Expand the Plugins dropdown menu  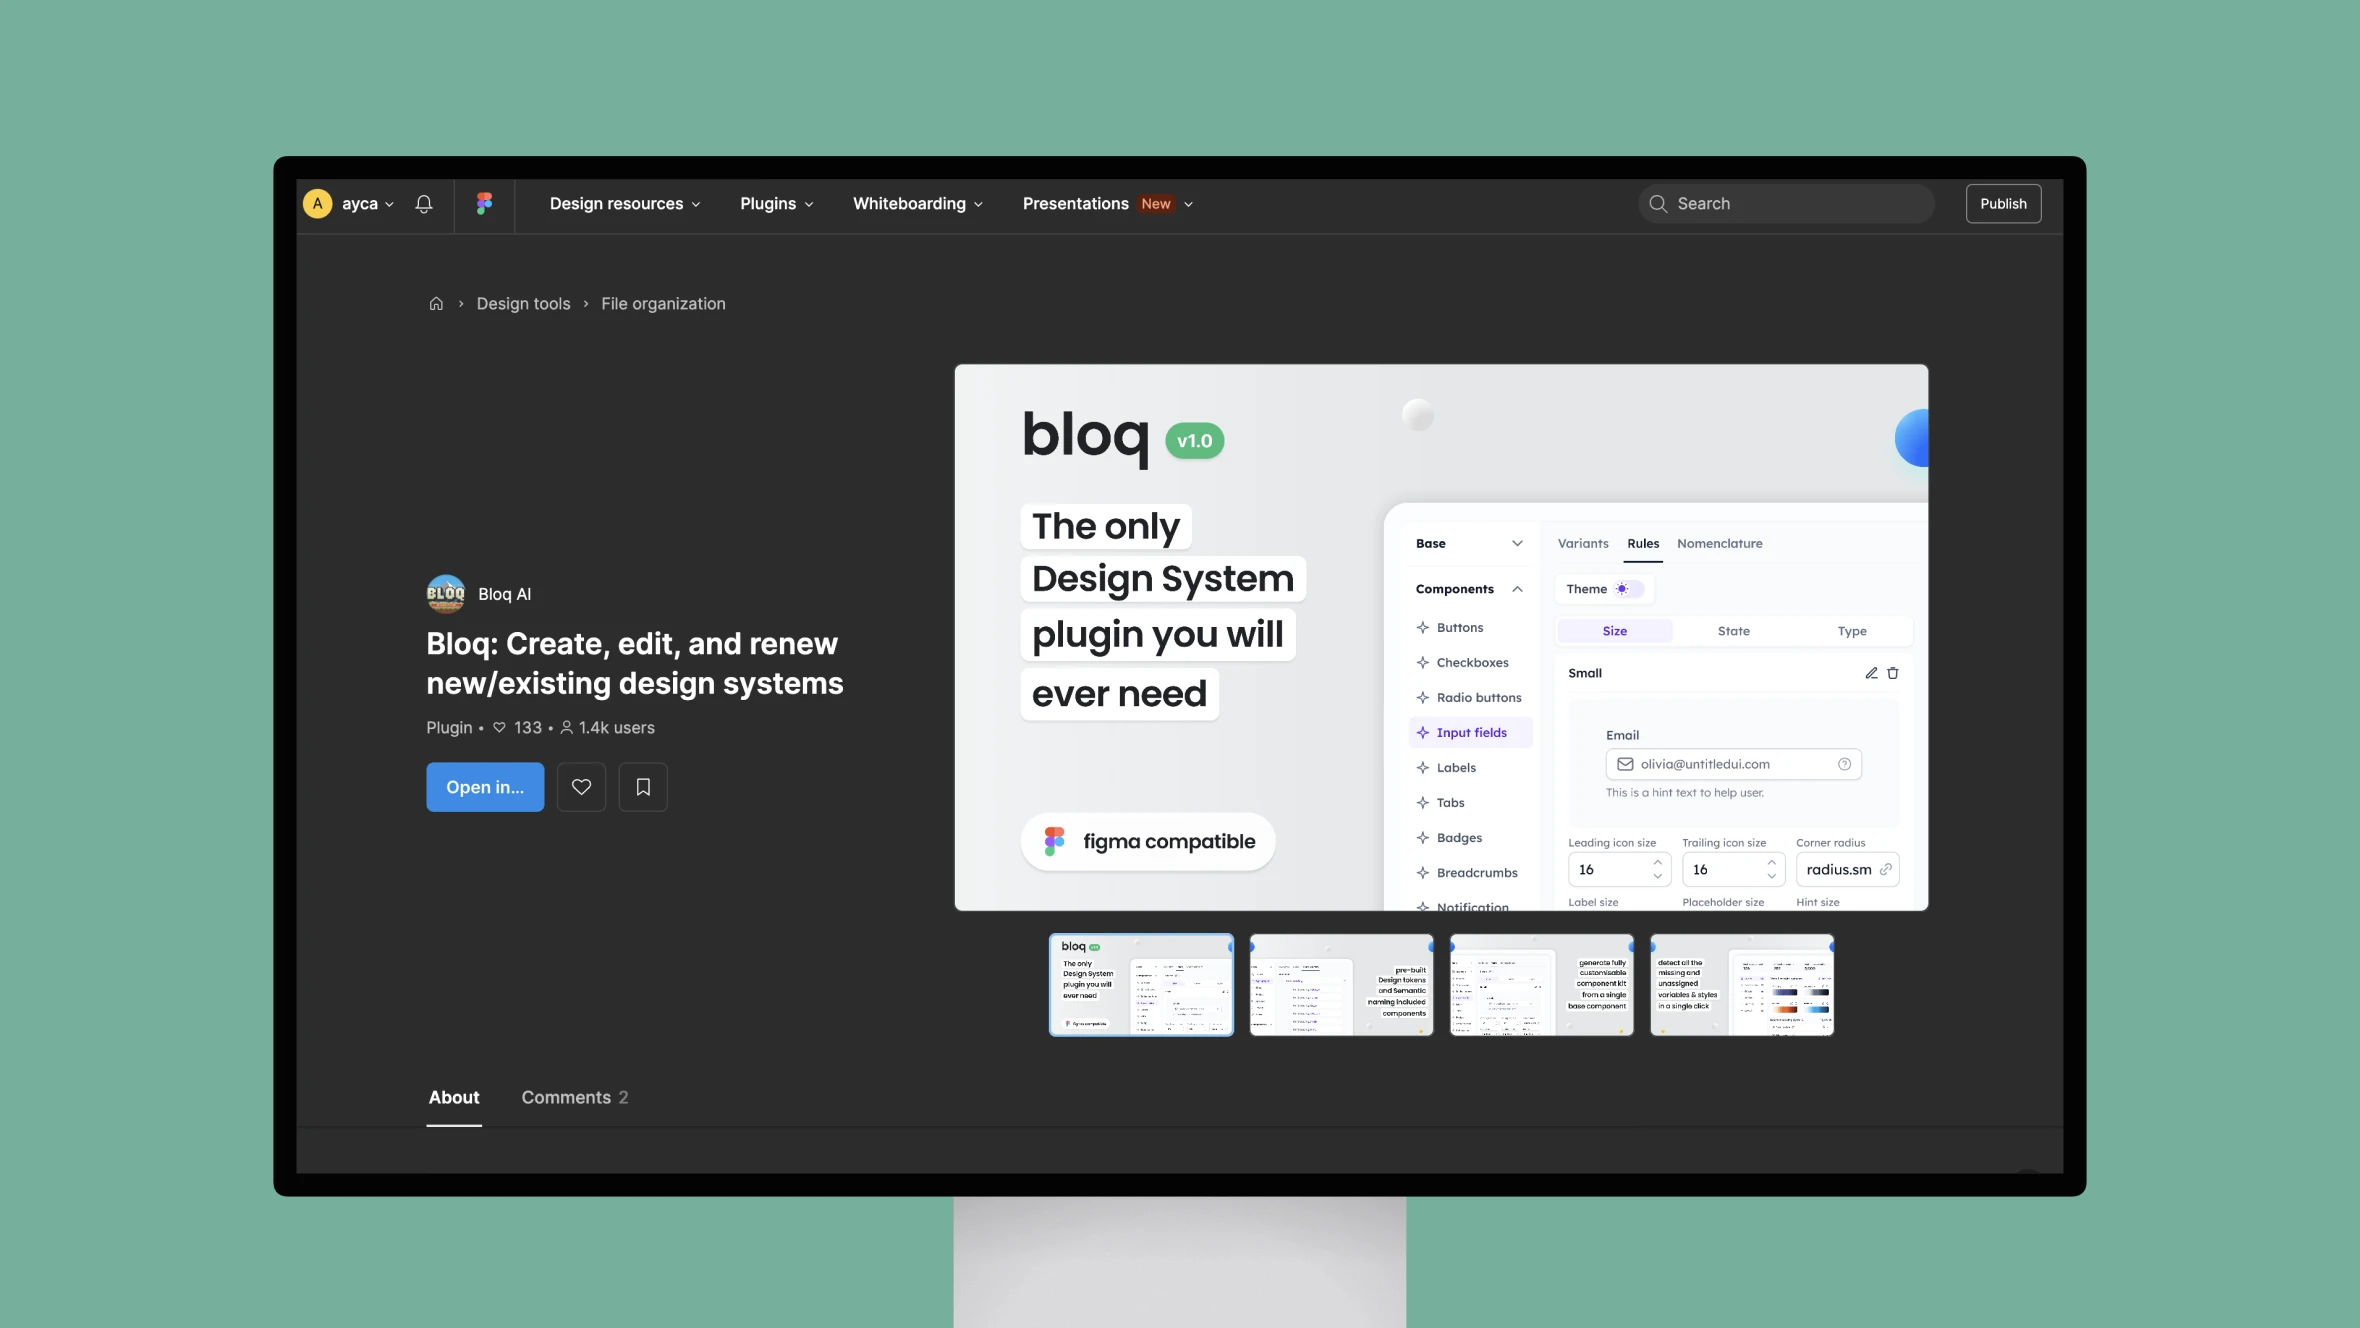pos(776,203)
